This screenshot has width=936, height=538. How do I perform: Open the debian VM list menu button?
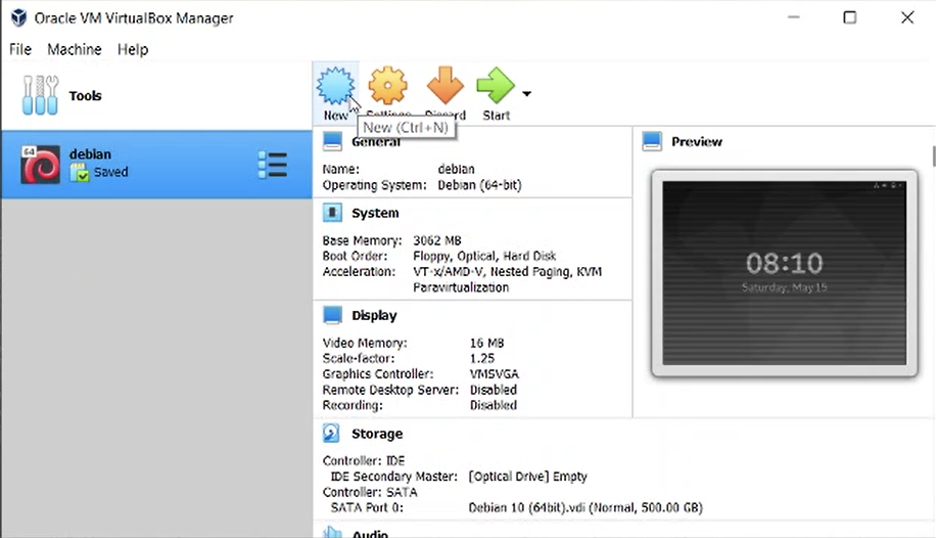272,165
